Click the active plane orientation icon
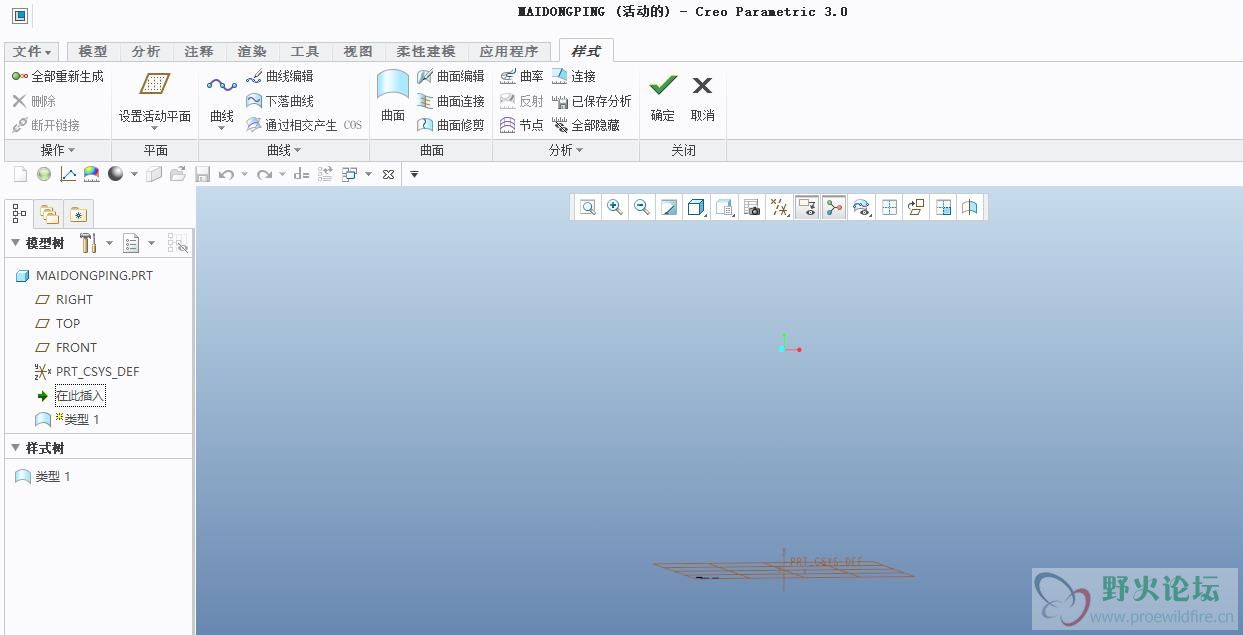 [916, 207]
